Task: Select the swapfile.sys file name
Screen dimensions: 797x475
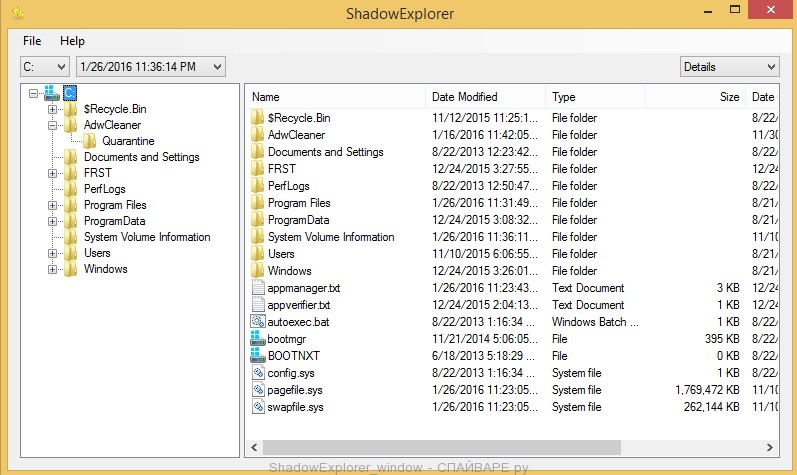Action: pos(295,407)
